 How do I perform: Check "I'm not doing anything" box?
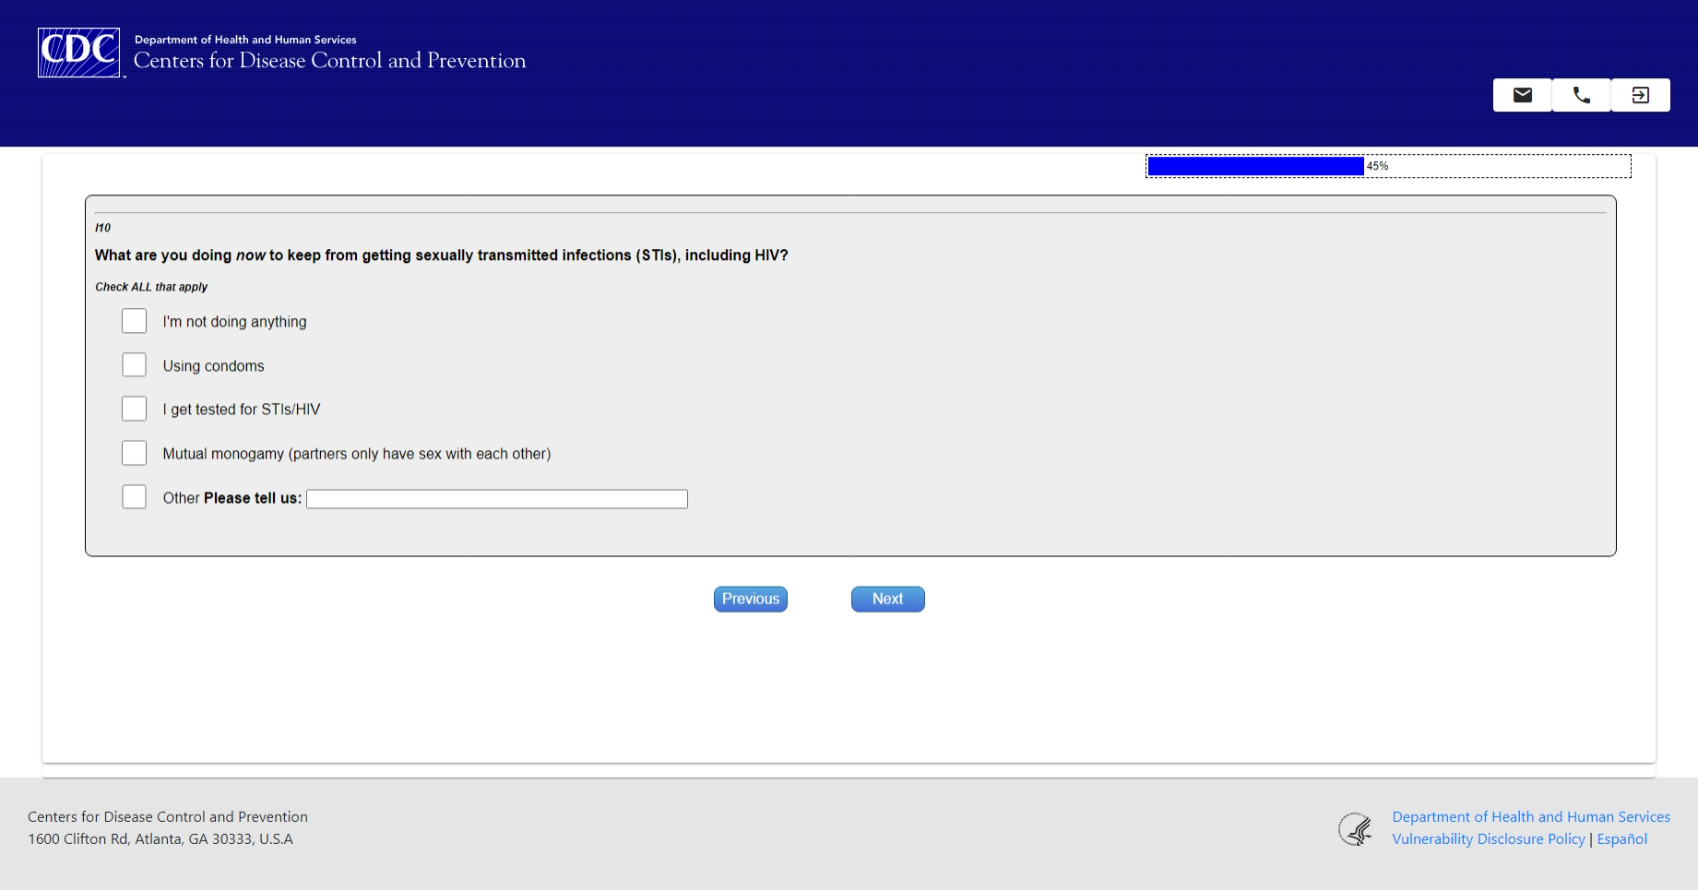pyautogui.click(x=134, y=321)
